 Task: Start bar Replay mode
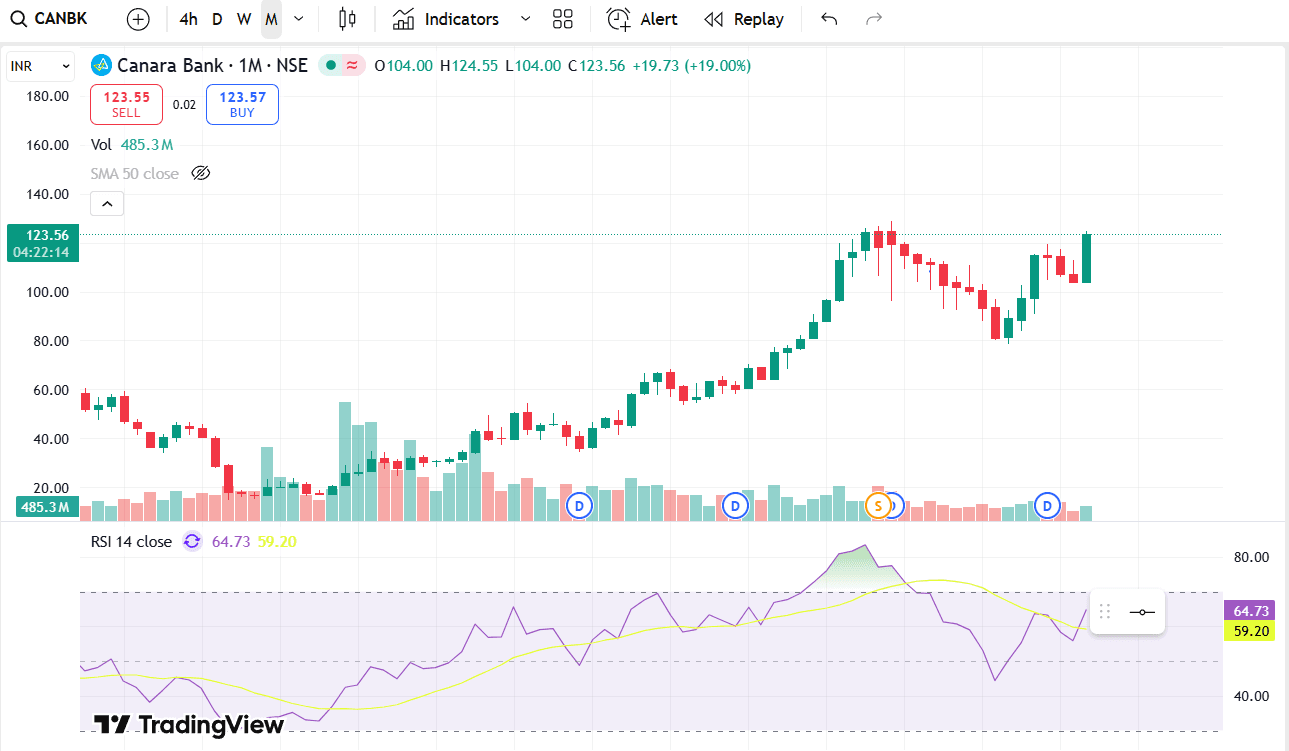pos(743,19)
